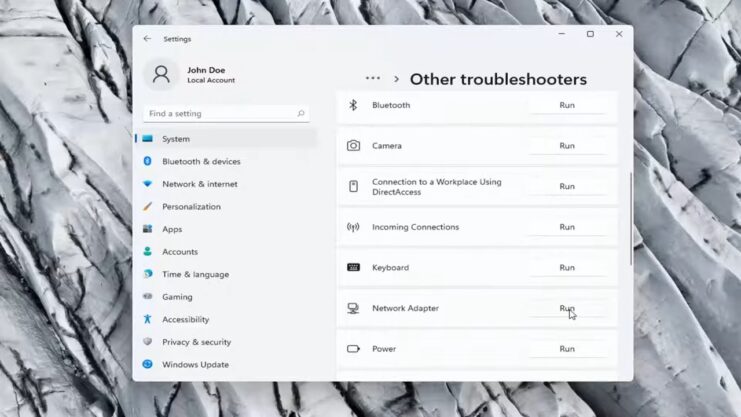Run the Keyboard troubleshooter

(567, 268)
